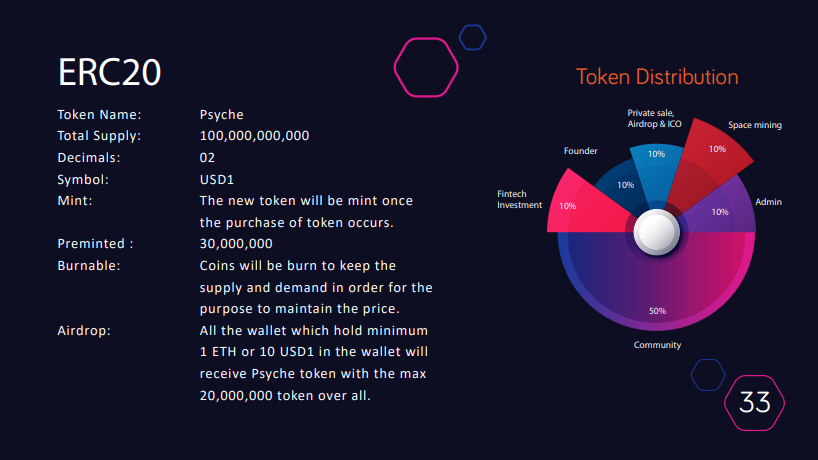Click the Symbol value USD1

point(216,179)
